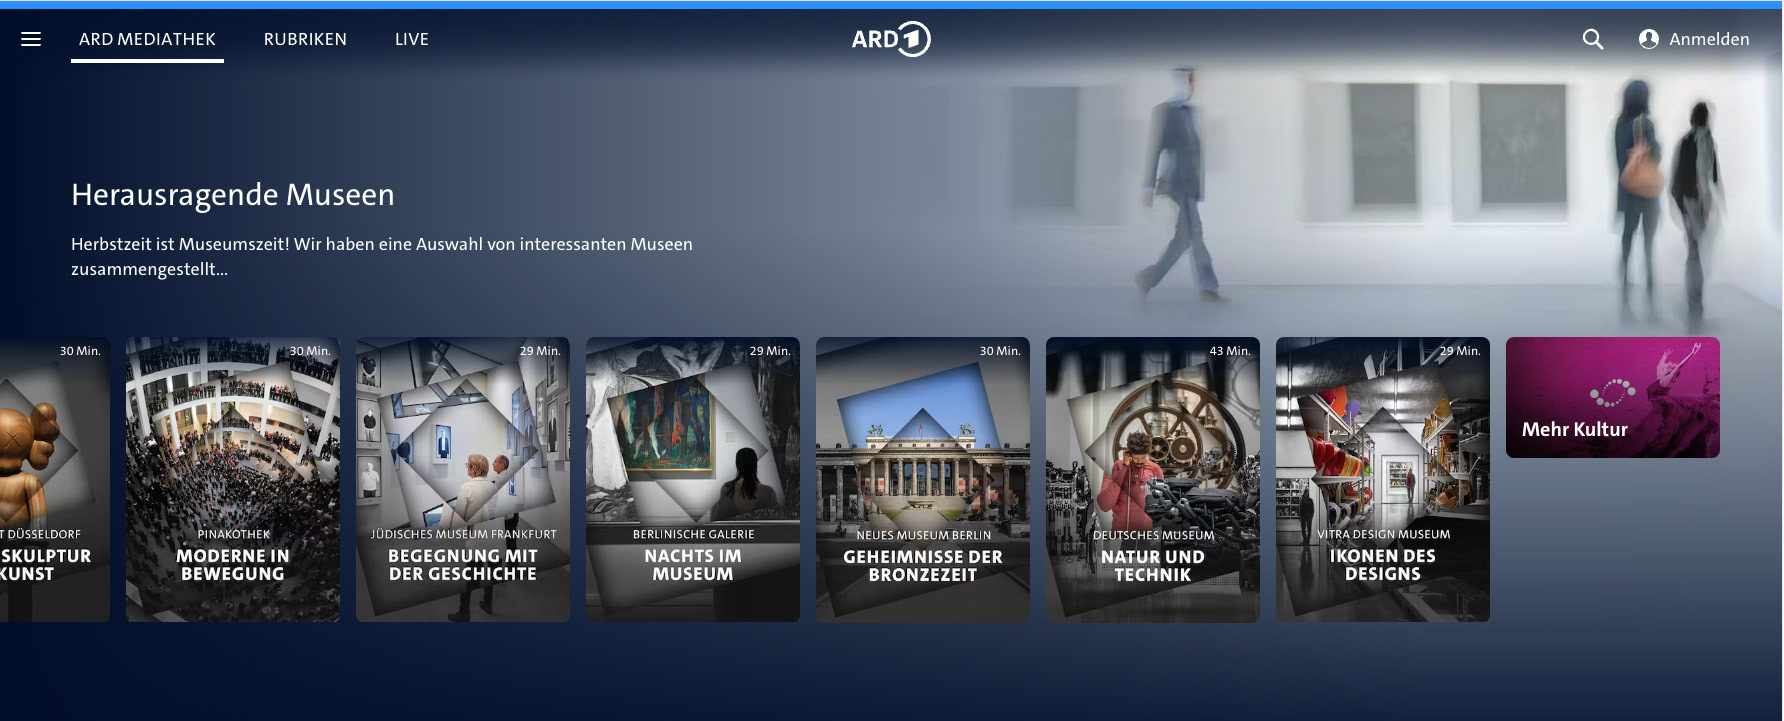Select the ARD Mediathek tab
This screenshot has height=721, width=1784.
[x=147, y=39]
